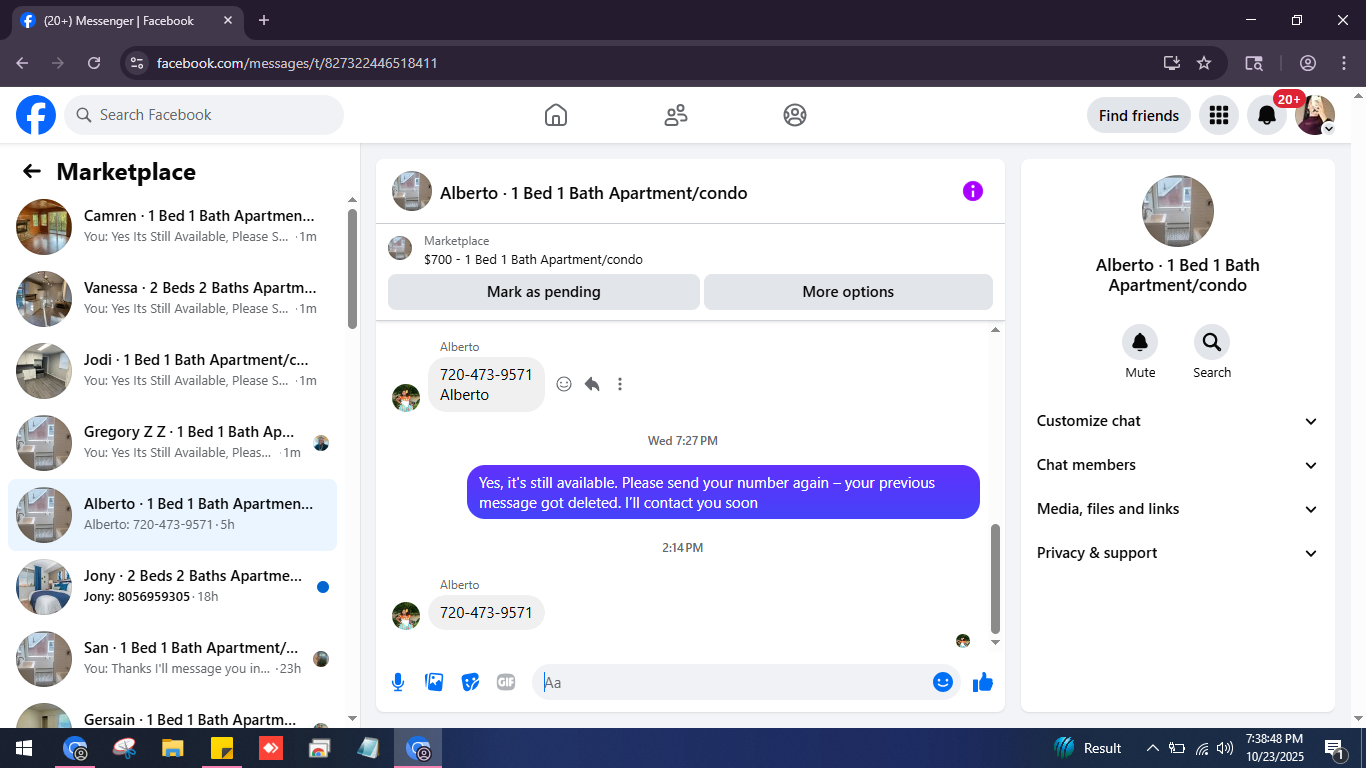Open the Friends icon in top navigation
This screenshot has height=768, width=1366.
point(676,115)
